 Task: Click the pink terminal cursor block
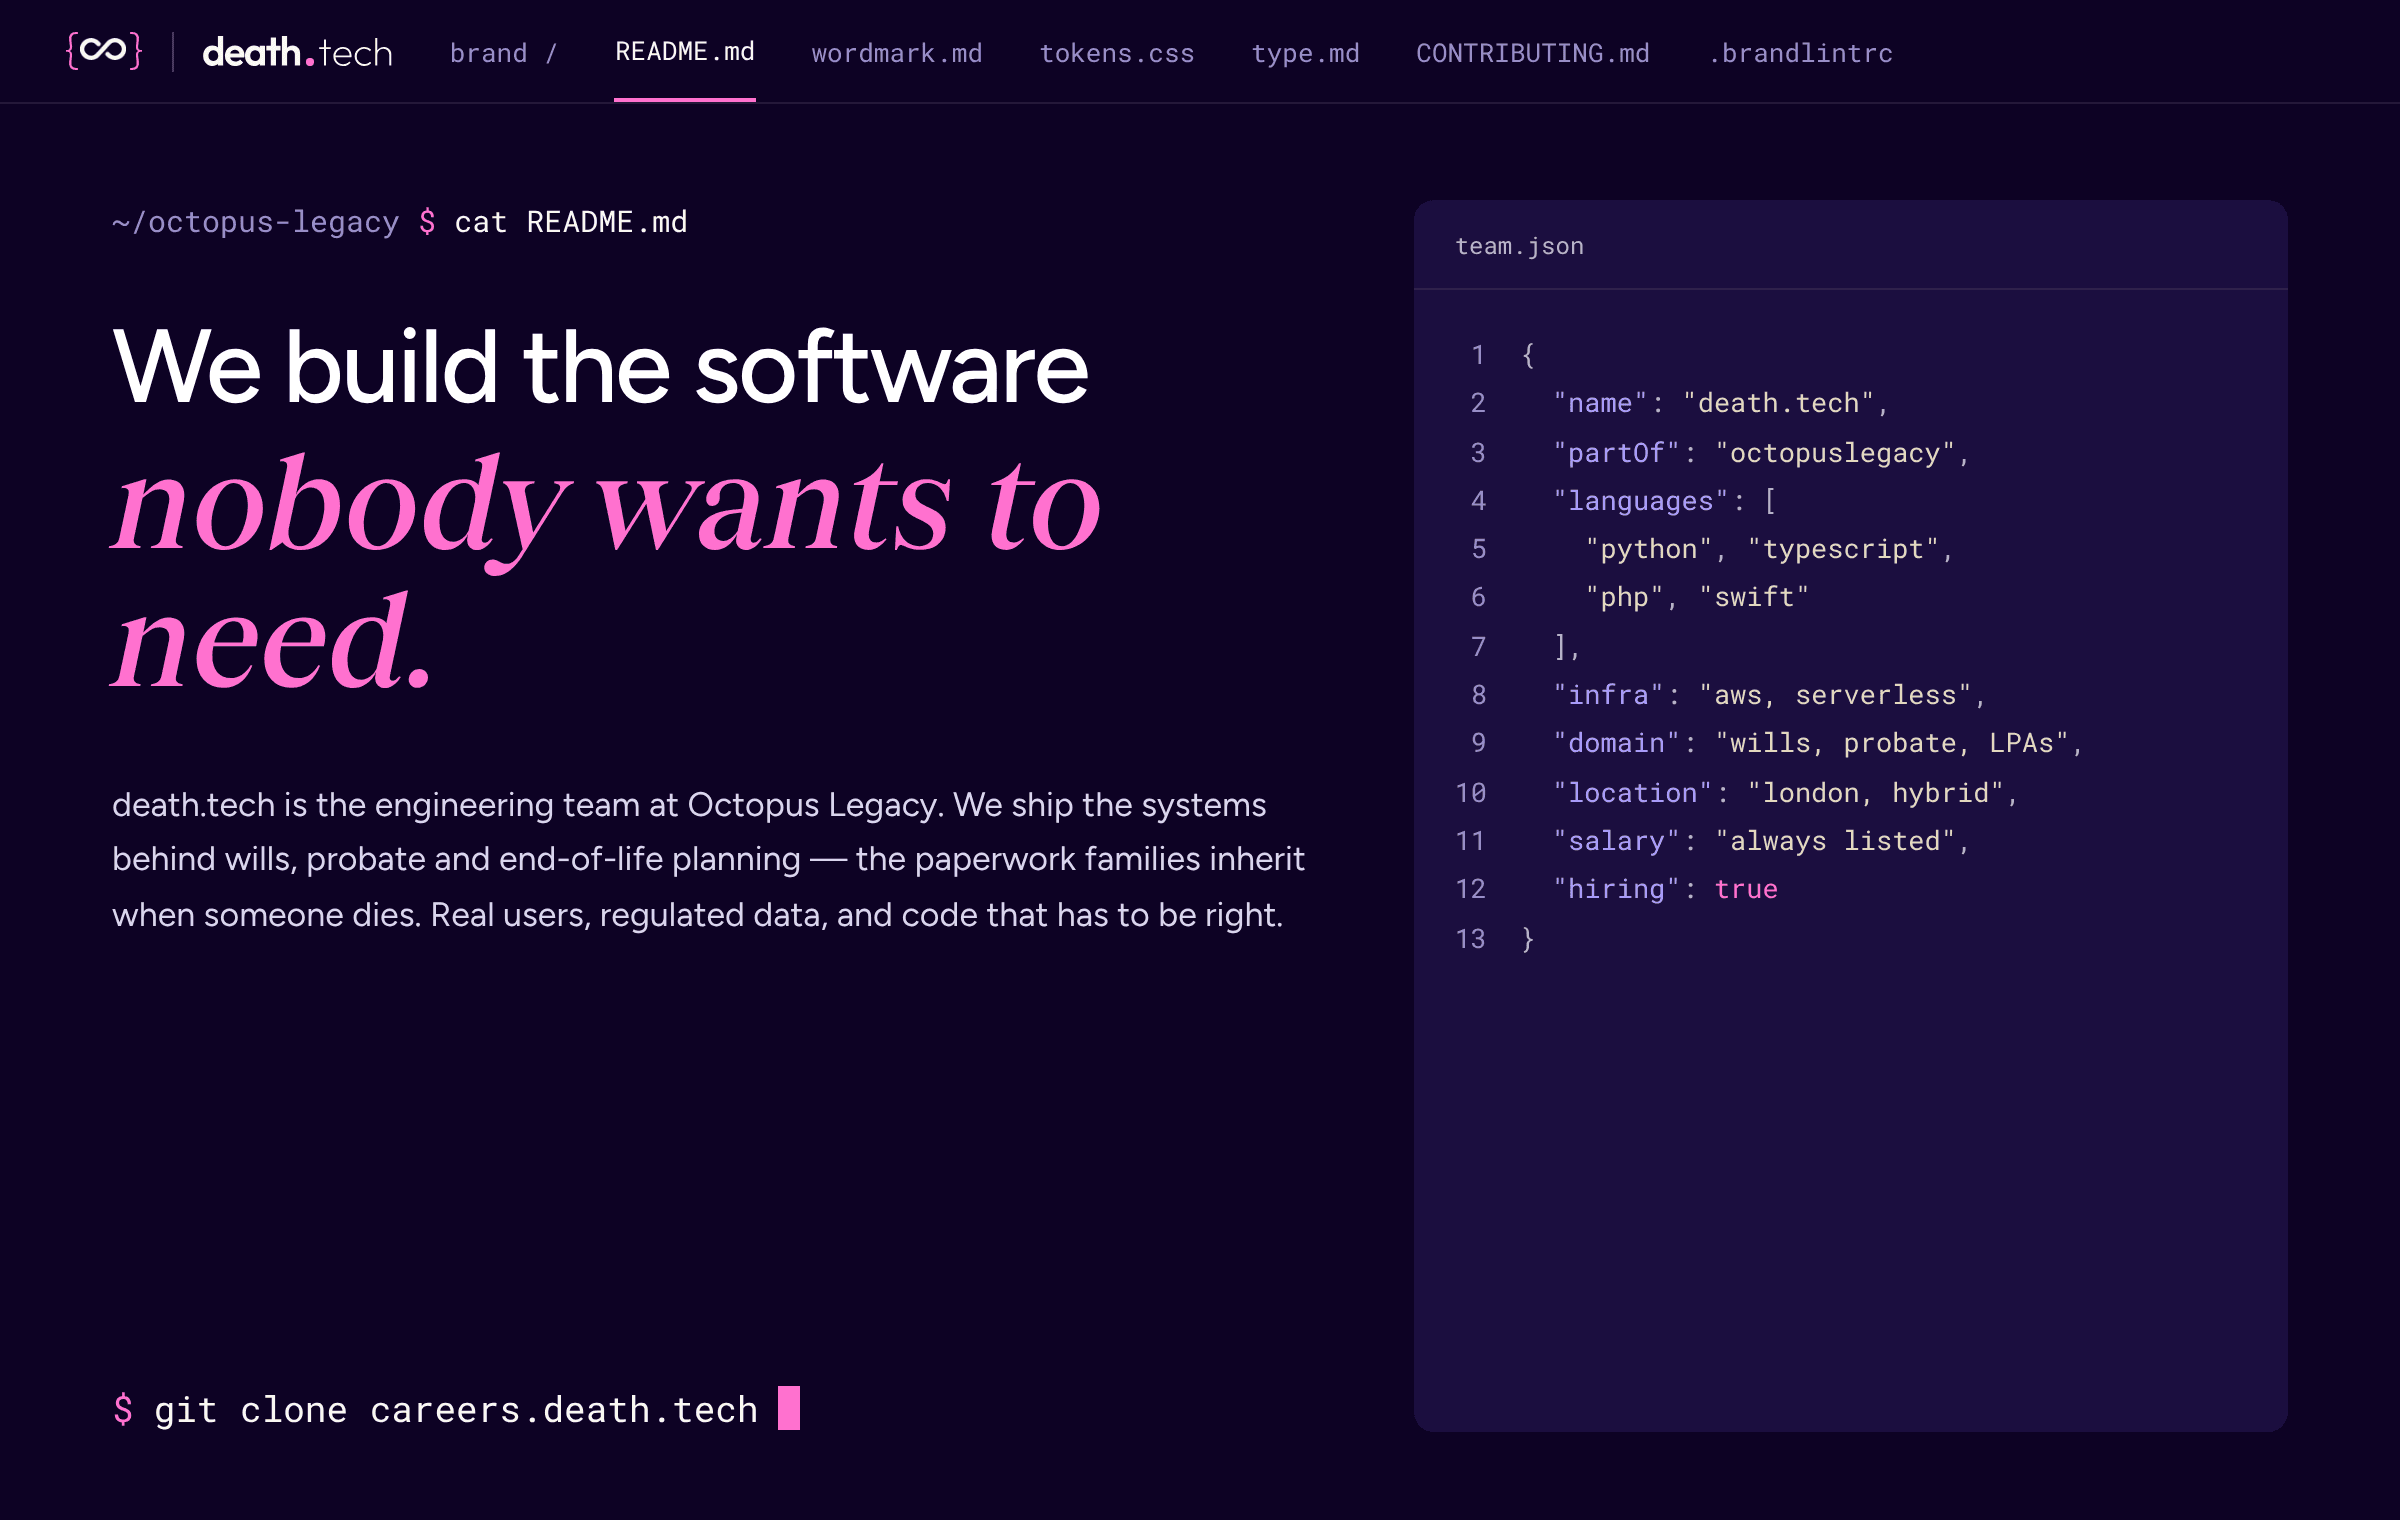pyautogui.click(x=789, y=1408)
